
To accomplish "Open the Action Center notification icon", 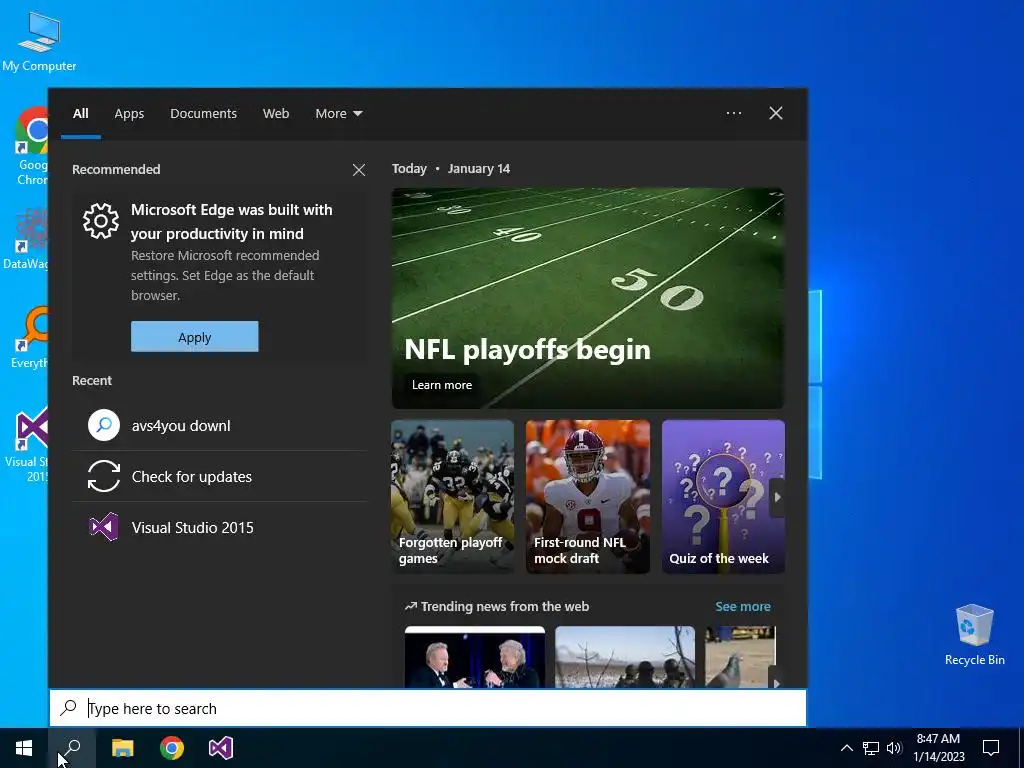I will pyautogui.click(x=991, y=748).
